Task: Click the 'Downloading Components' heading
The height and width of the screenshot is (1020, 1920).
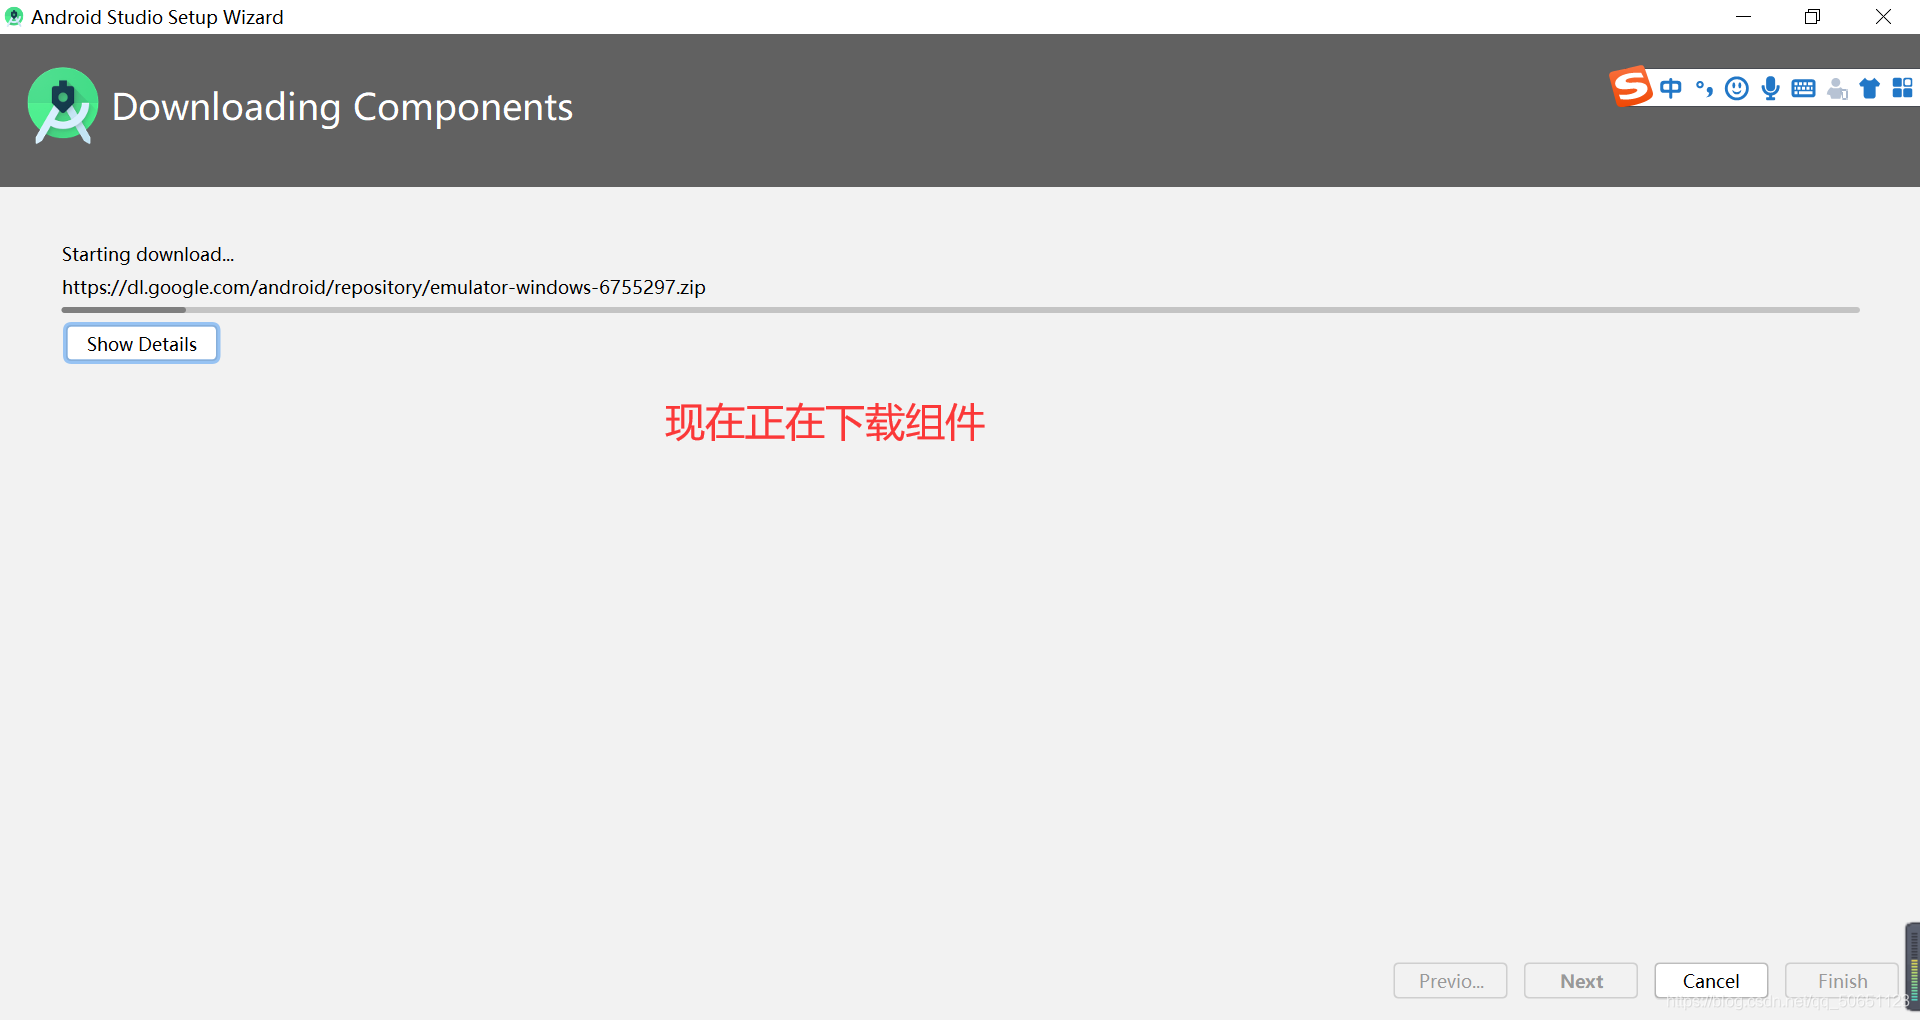Action: [342, 107]
